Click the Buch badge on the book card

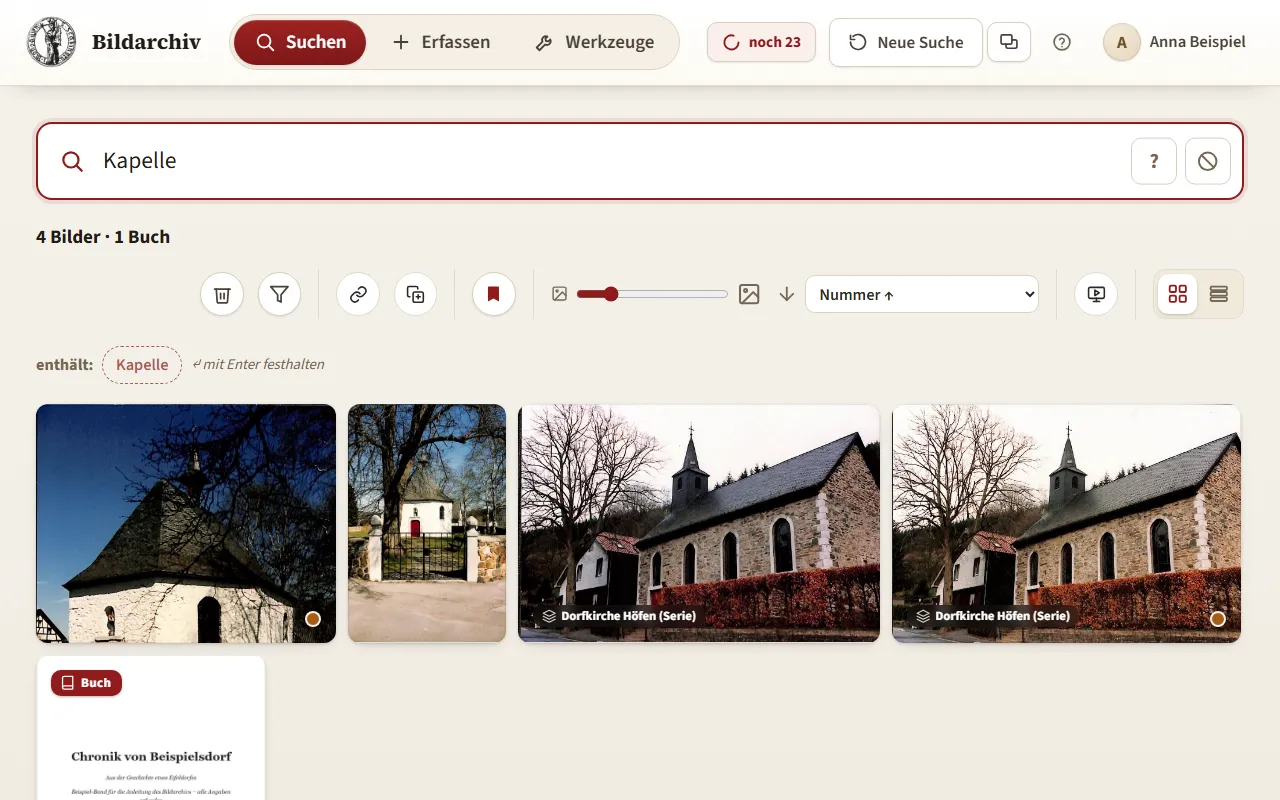point(86,683)
